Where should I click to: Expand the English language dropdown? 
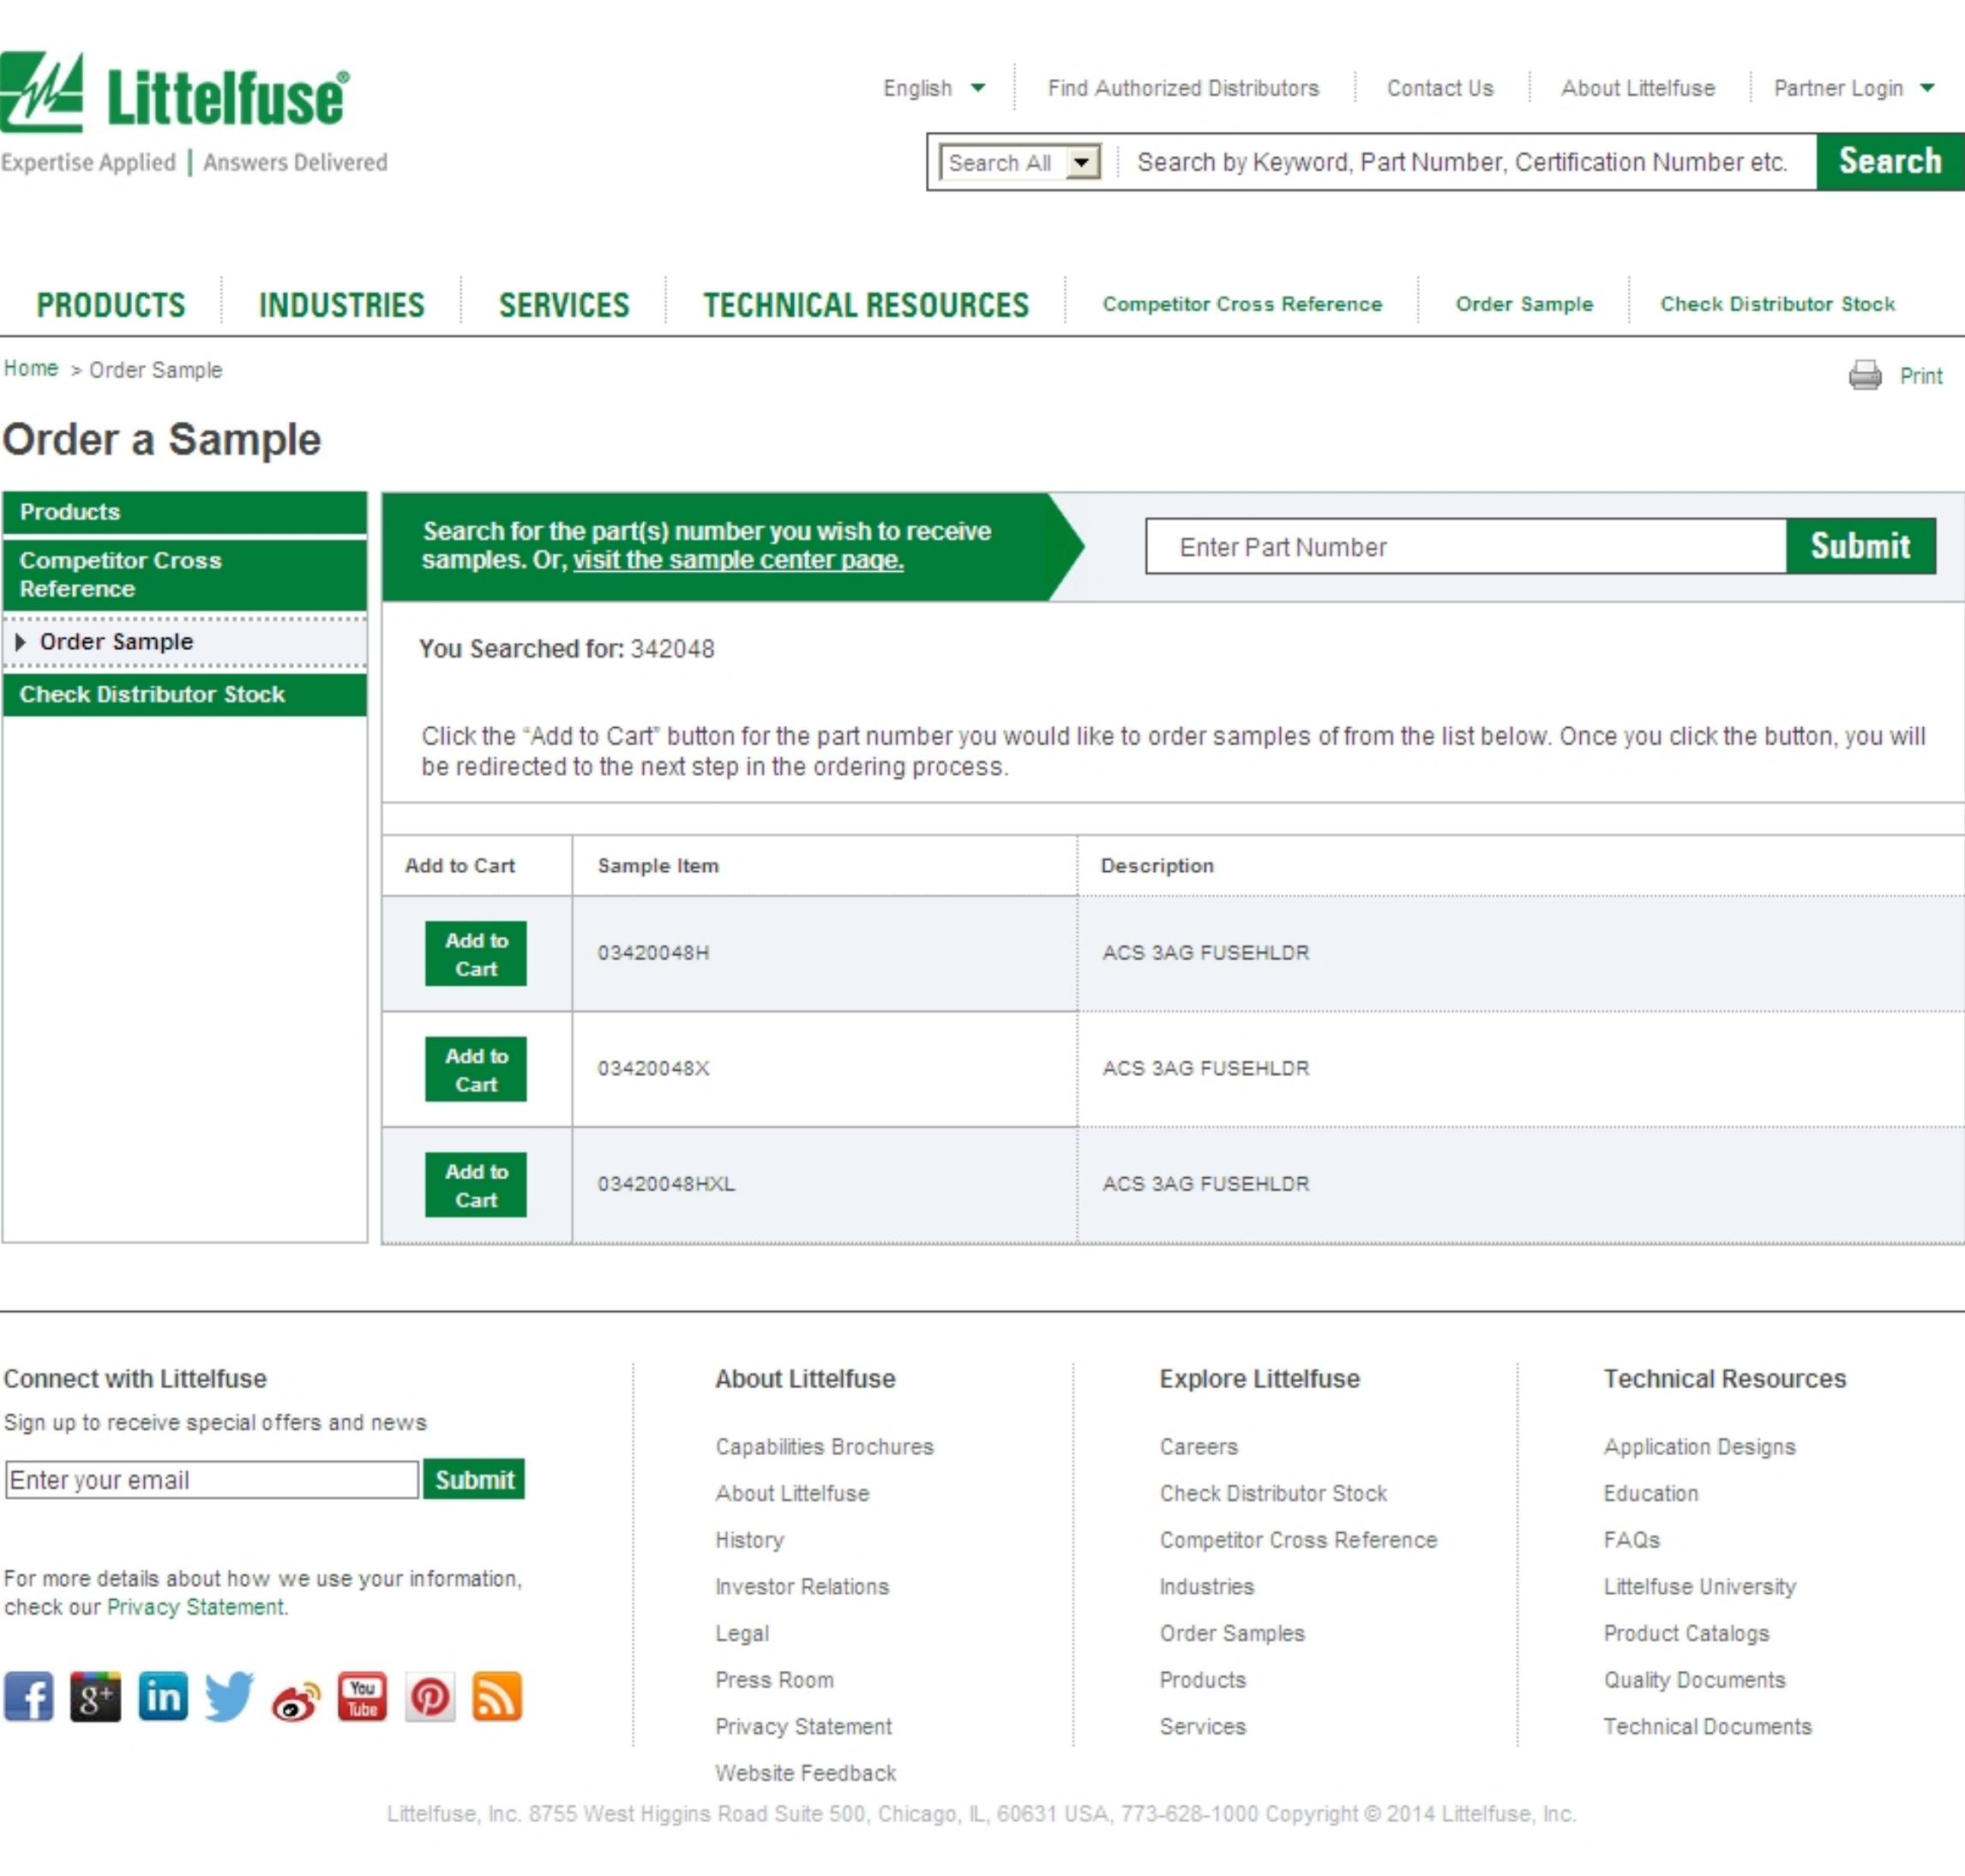(934, 88)
